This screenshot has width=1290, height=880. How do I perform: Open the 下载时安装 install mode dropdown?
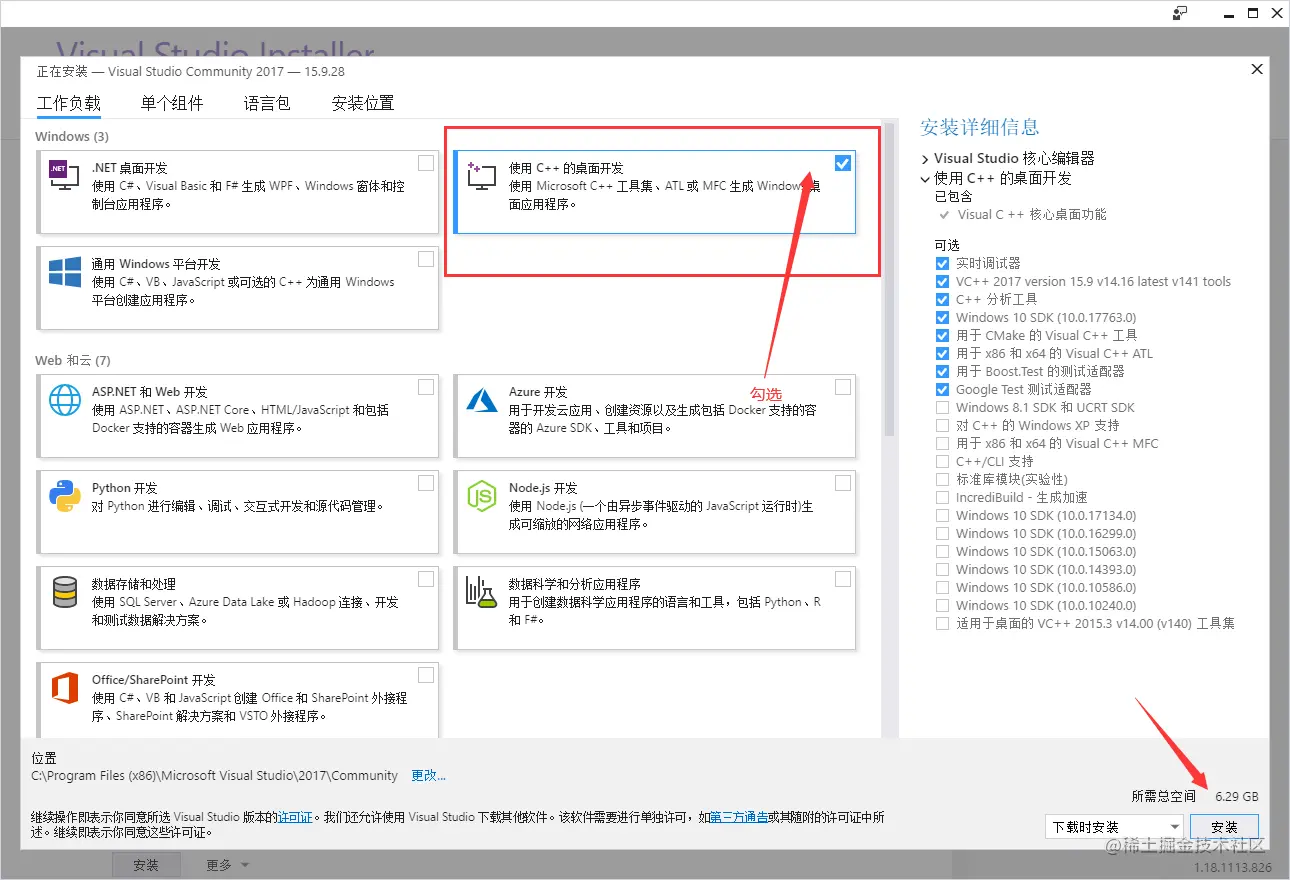[1114, 827]
